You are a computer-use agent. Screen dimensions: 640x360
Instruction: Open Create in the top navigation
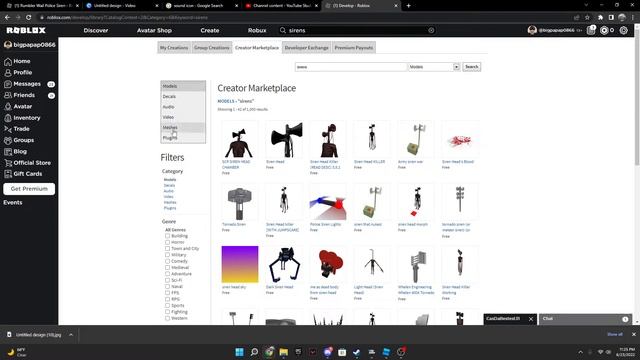210,30
